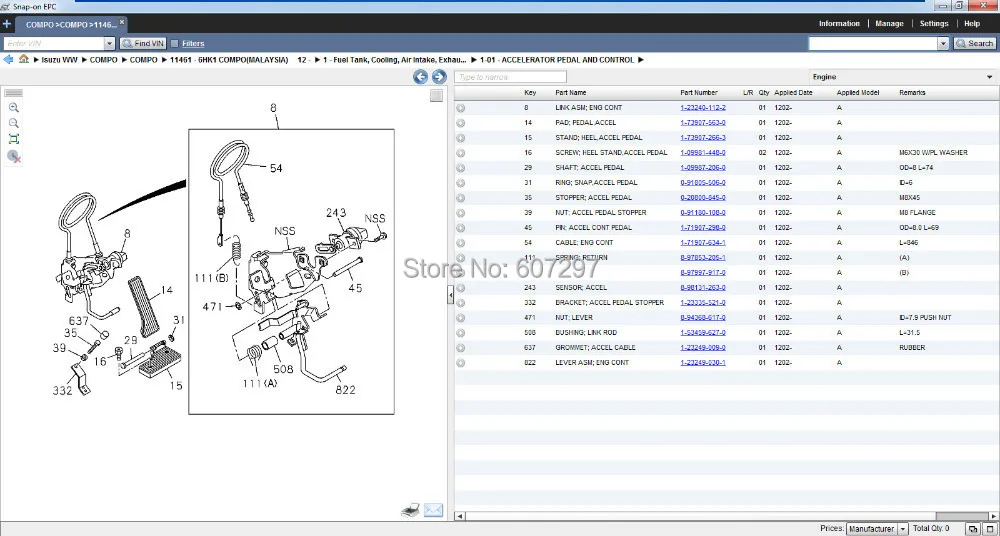Click the zoom in magnifier icon
The height and width of the screenshot is (536, 1000).
[x=14, y=107]
